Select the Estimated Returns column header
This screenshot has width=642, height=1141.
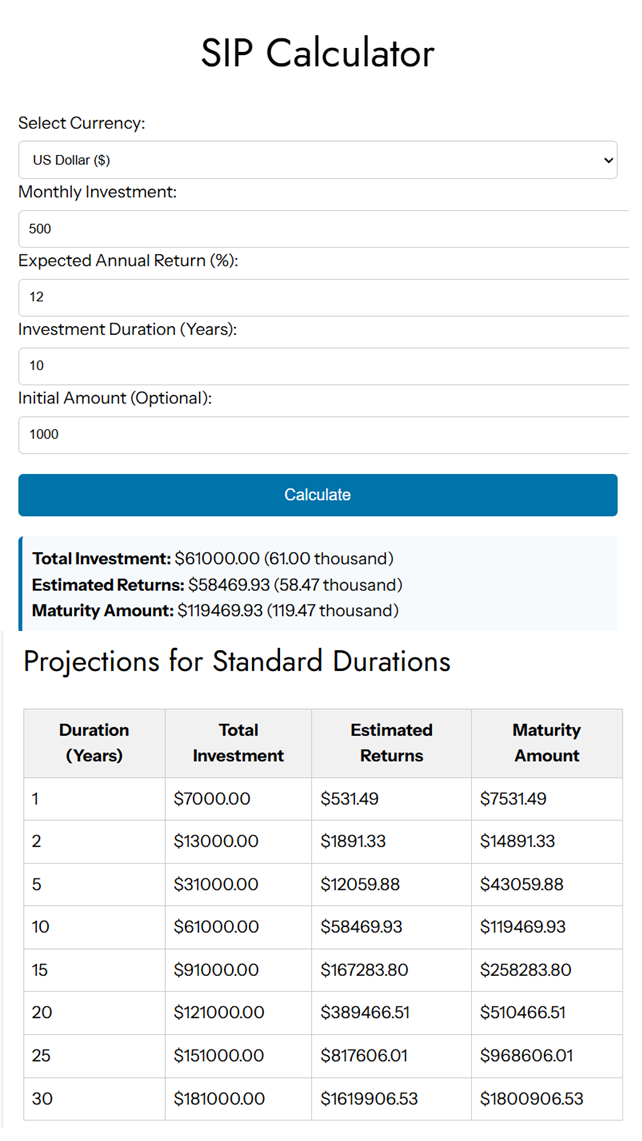(391, 743)
